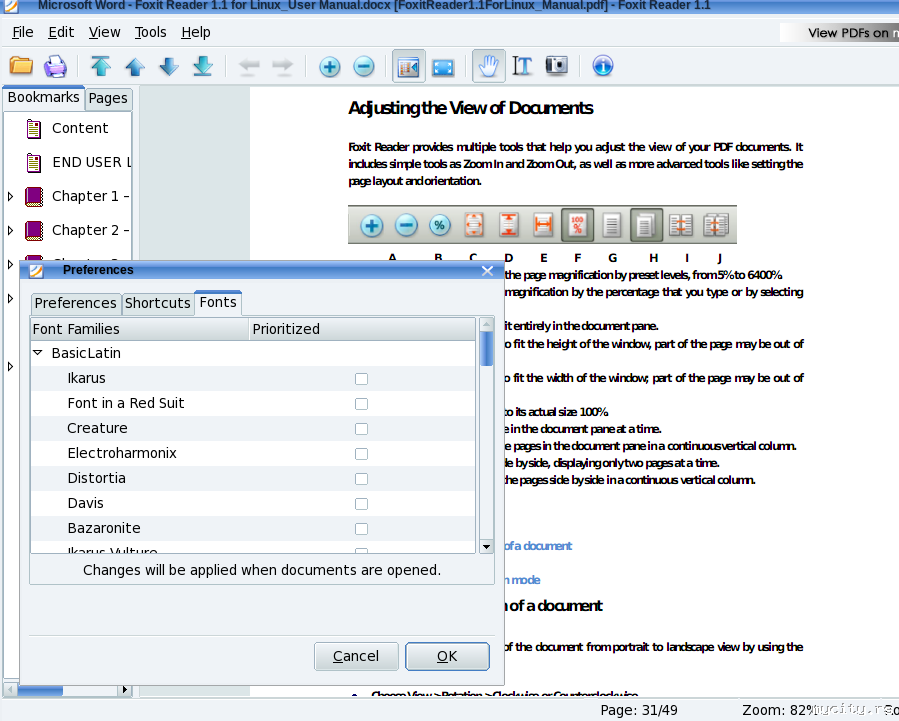Click the Chapter 2 book icon
This screenshot has width=899, height=721.
click(x=34, y=230)
